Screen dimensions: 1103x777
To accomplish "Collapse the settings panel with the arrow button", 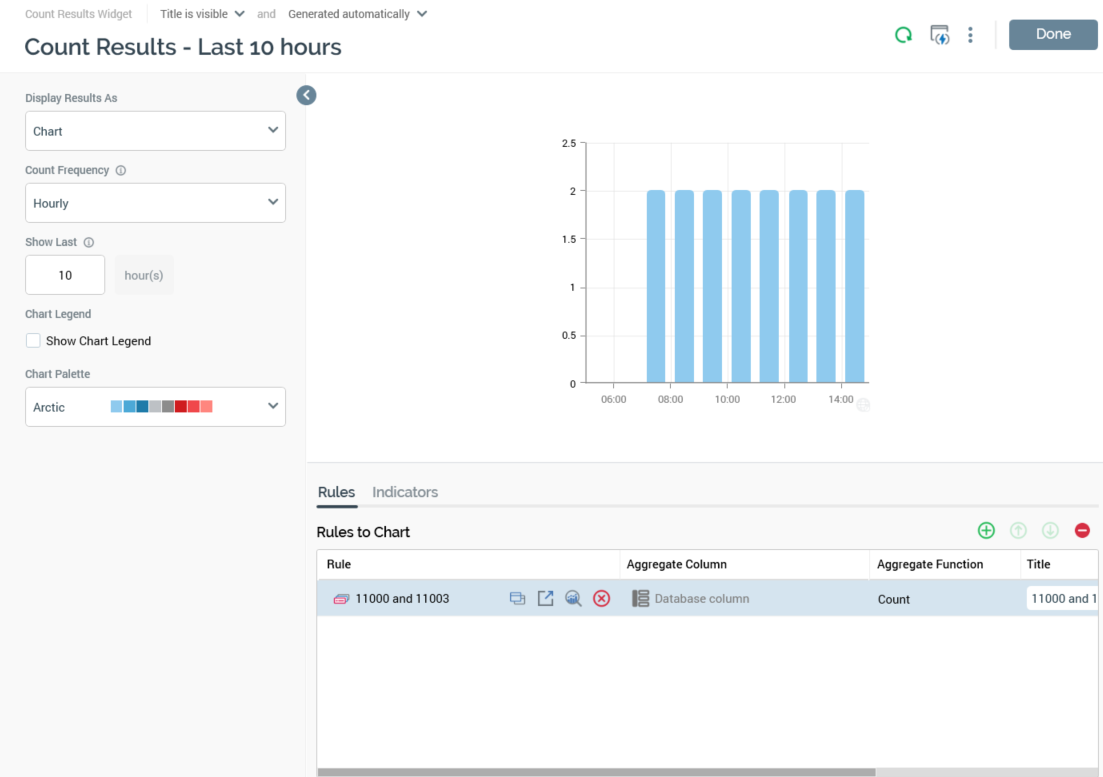I will (307, 95).
